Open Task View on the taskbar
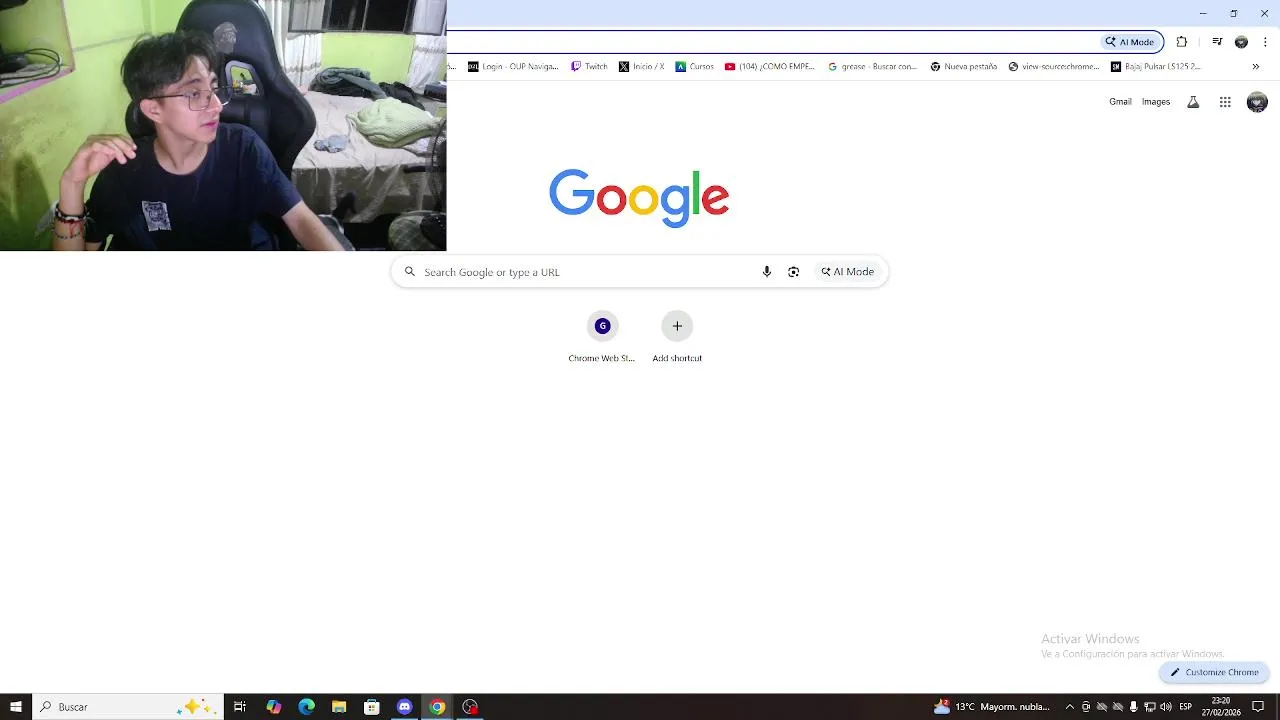 click(x=240, y=707)
